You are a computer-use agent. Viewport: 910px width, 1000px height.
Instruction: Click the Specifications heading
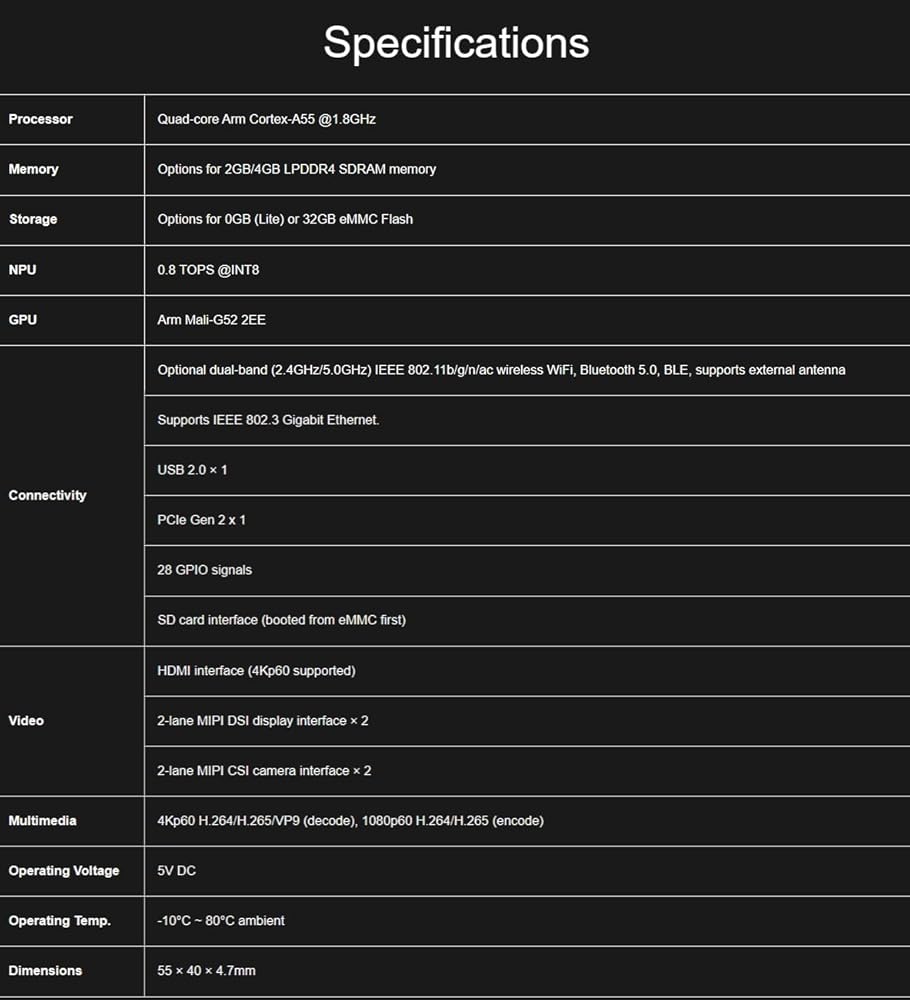click(x=456, y=43)
